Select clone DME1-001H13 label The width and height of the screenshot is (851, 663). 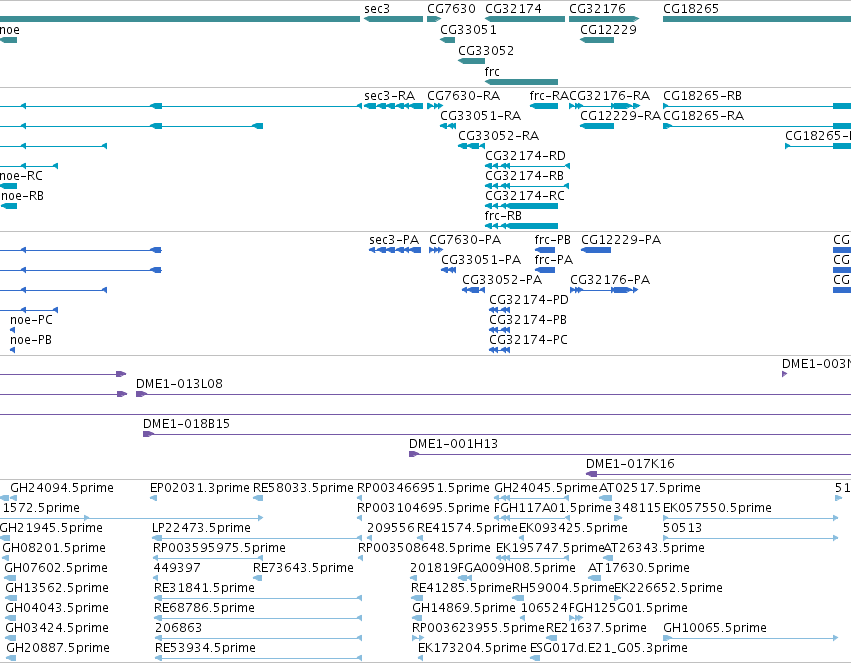pos(453,444)
